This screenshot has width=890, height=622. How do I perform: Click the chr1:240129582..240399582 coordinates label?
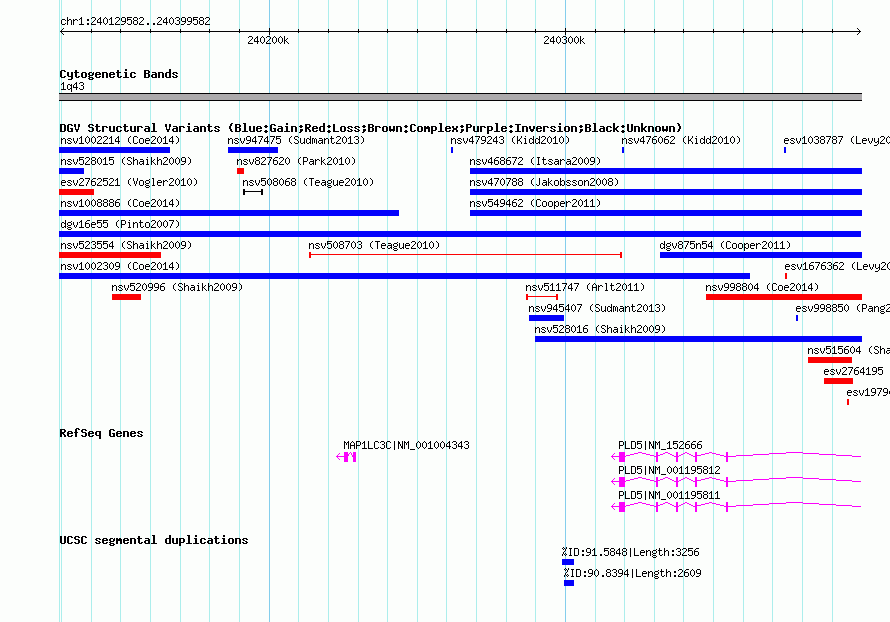(x=135, y=22)
